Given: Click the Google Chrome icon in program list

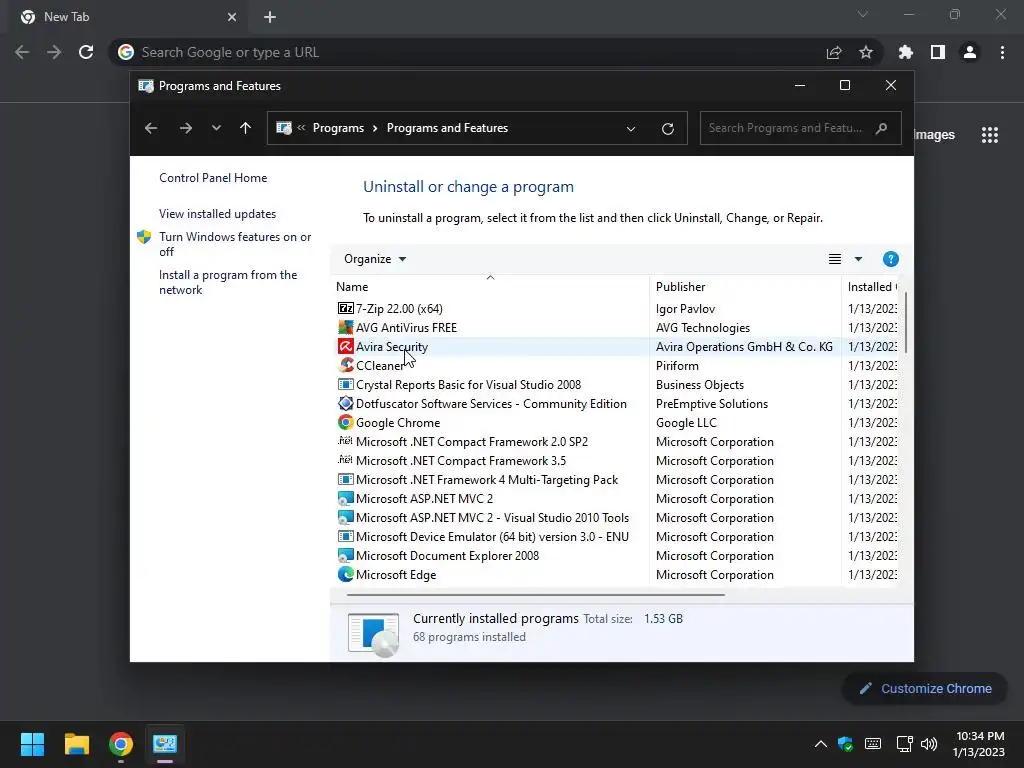Looking at the screenshot, I should tap(345, 422).
